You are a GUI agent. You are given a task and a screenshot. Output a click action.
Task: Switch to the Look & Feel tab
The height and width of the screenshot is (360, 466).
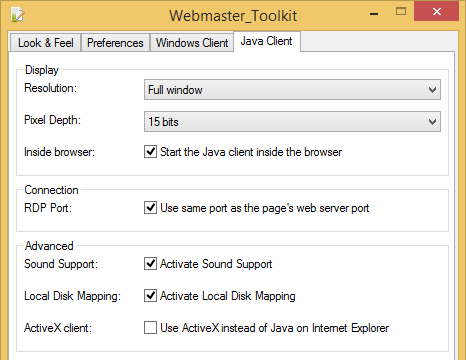click(46, 43)
